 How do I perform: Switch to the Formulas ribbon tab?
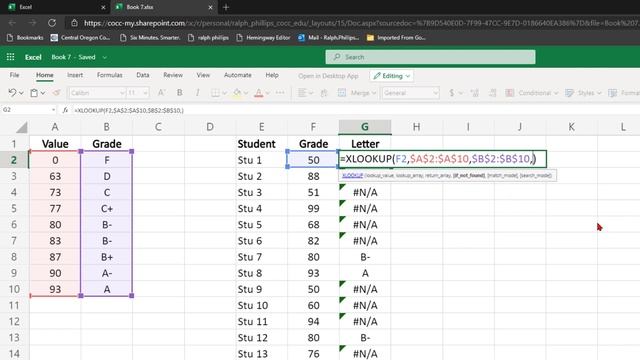[x=109, y=75]
